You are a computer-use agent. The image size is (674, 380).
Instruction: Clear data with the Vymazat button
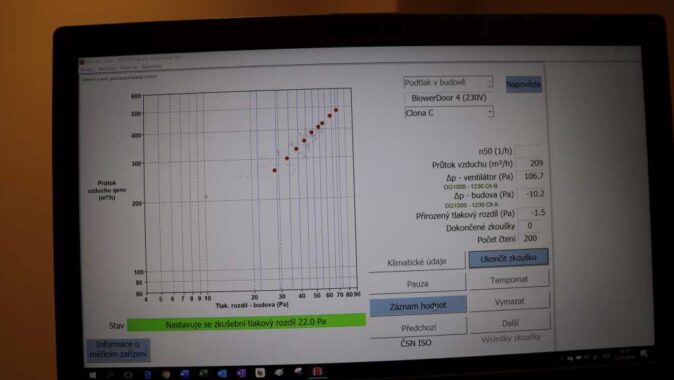(x=509, y=301)
